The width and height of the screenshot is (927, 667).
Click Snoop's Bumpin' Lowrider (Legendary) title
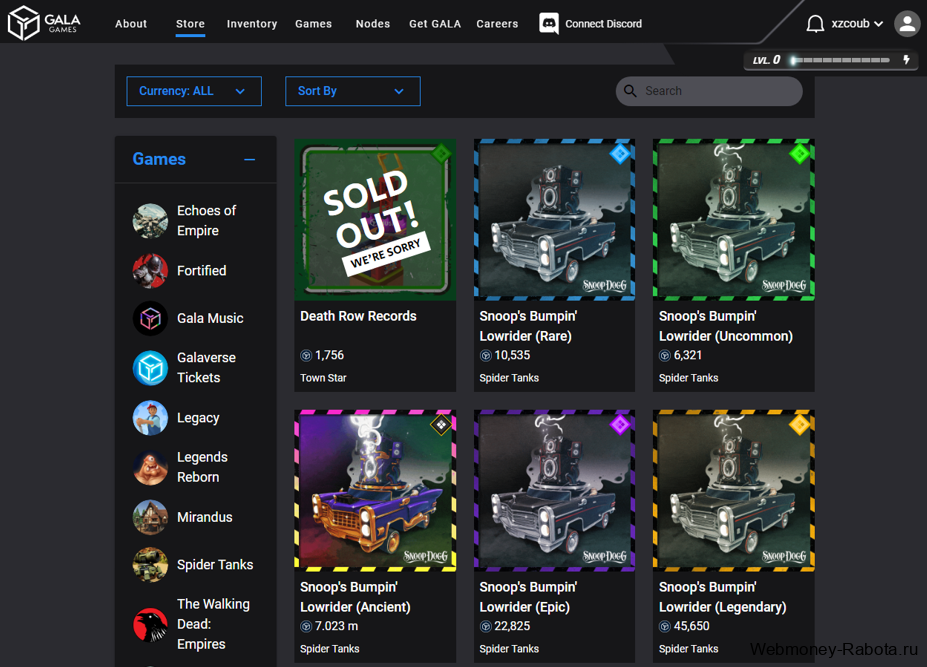(722, 597)
